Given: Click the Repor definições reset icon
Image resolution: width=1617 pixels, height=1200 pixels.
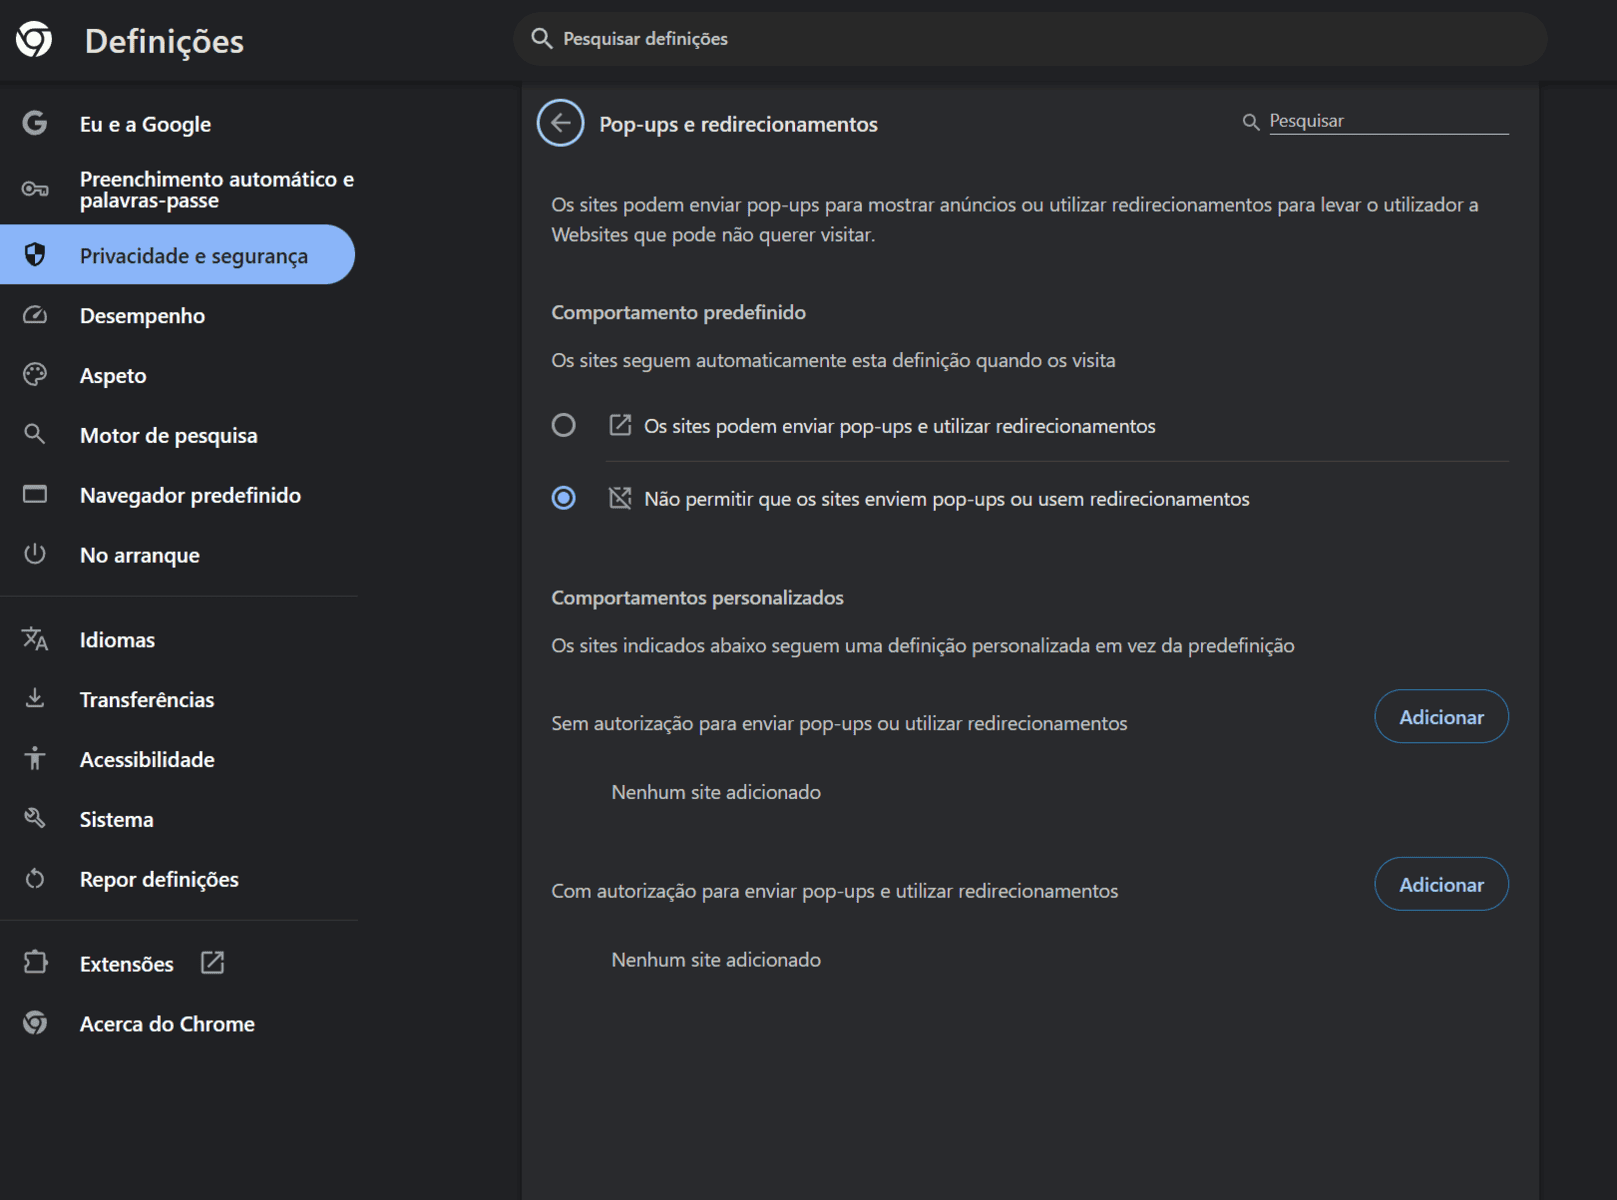Looking at the screenshot, I should click(x=34, y=878).
